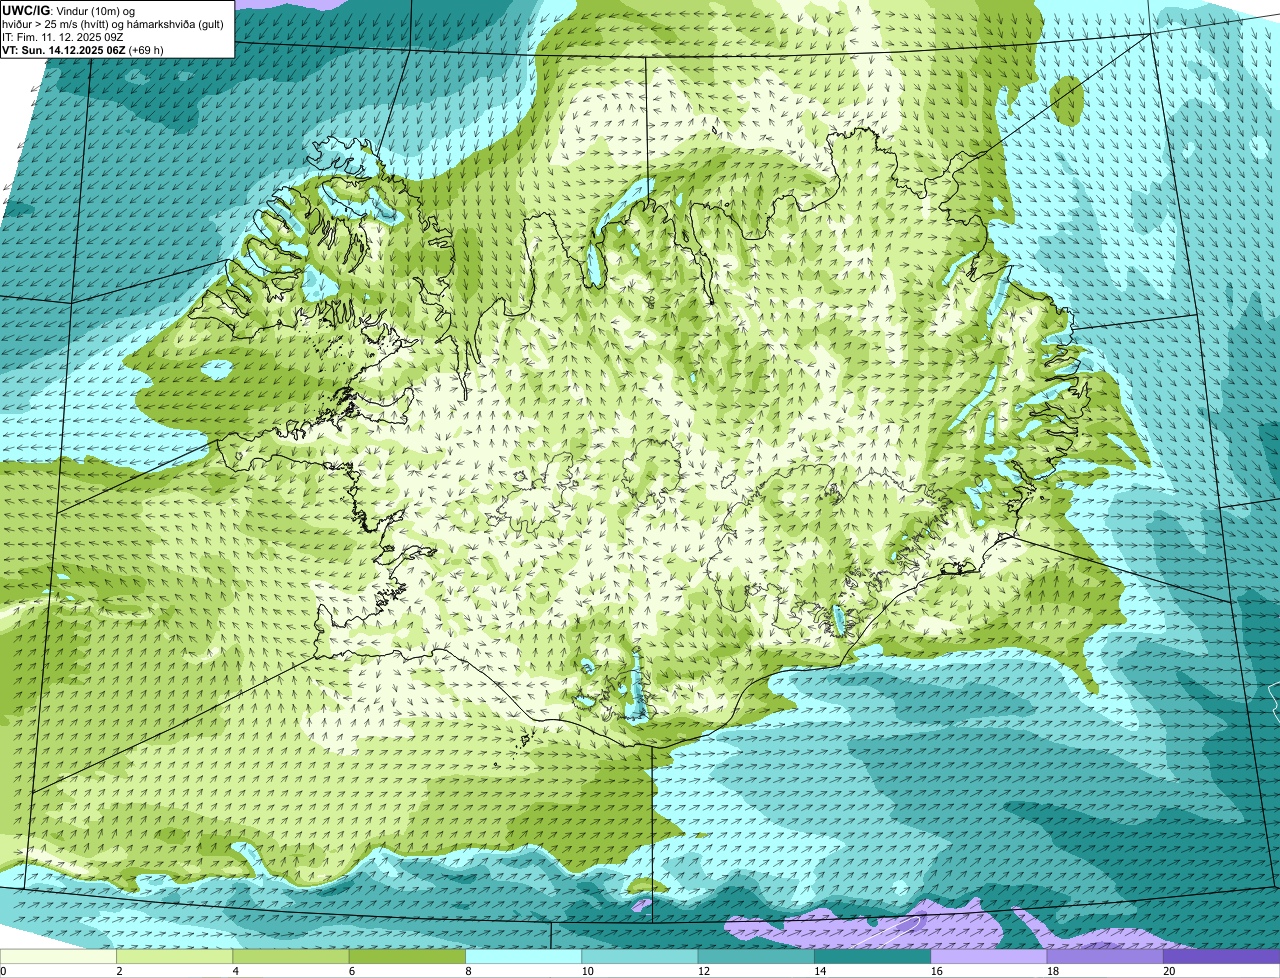
Task: Click the 12–14 m/s teal legend swatch
Action: (757, 956)
